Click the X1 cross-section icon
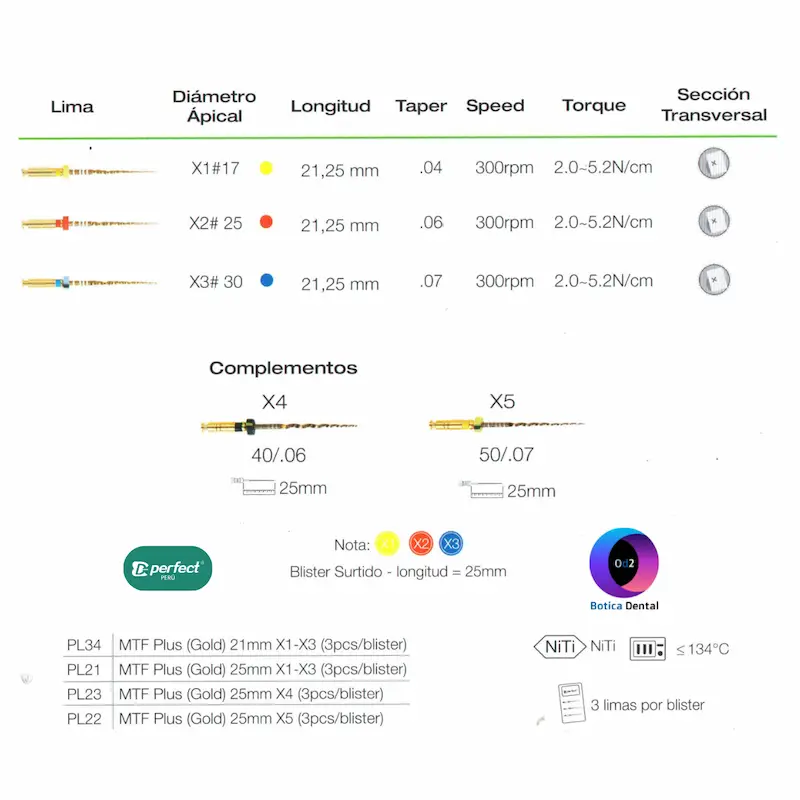Screen dimensions: 800x800 [714, 163]
